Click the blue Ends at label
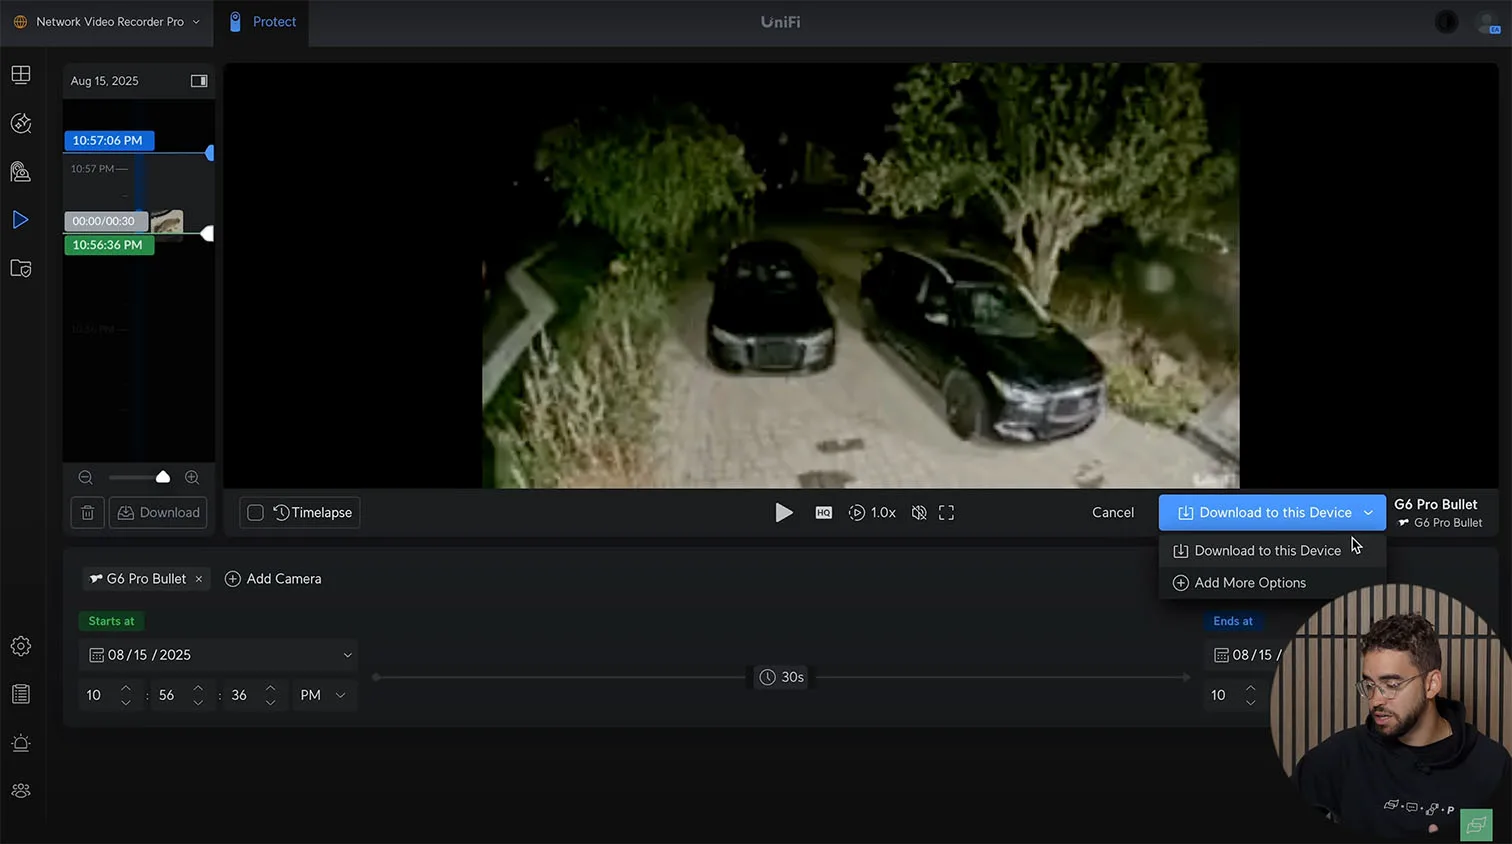The height and width of the screenshot is (844, 1512). click(x=1233, y=621)
